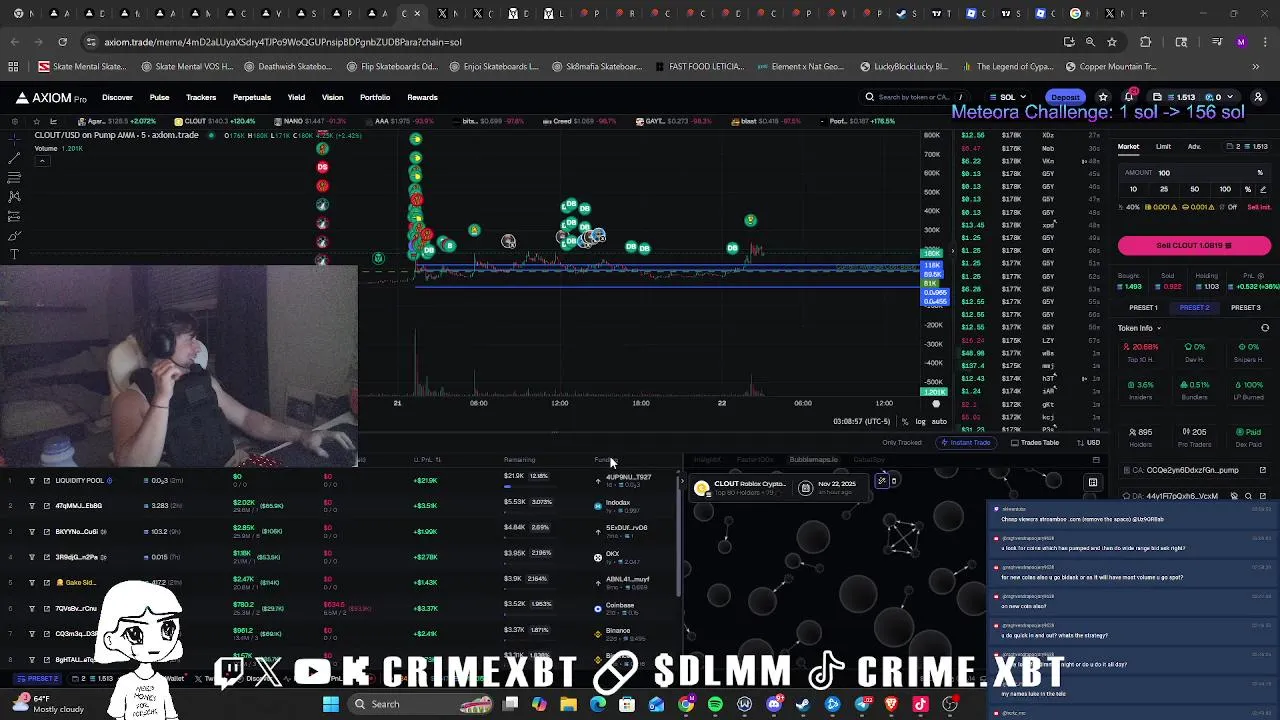
Task: Open the watchlist star icon
Action: pos(1103,97)
